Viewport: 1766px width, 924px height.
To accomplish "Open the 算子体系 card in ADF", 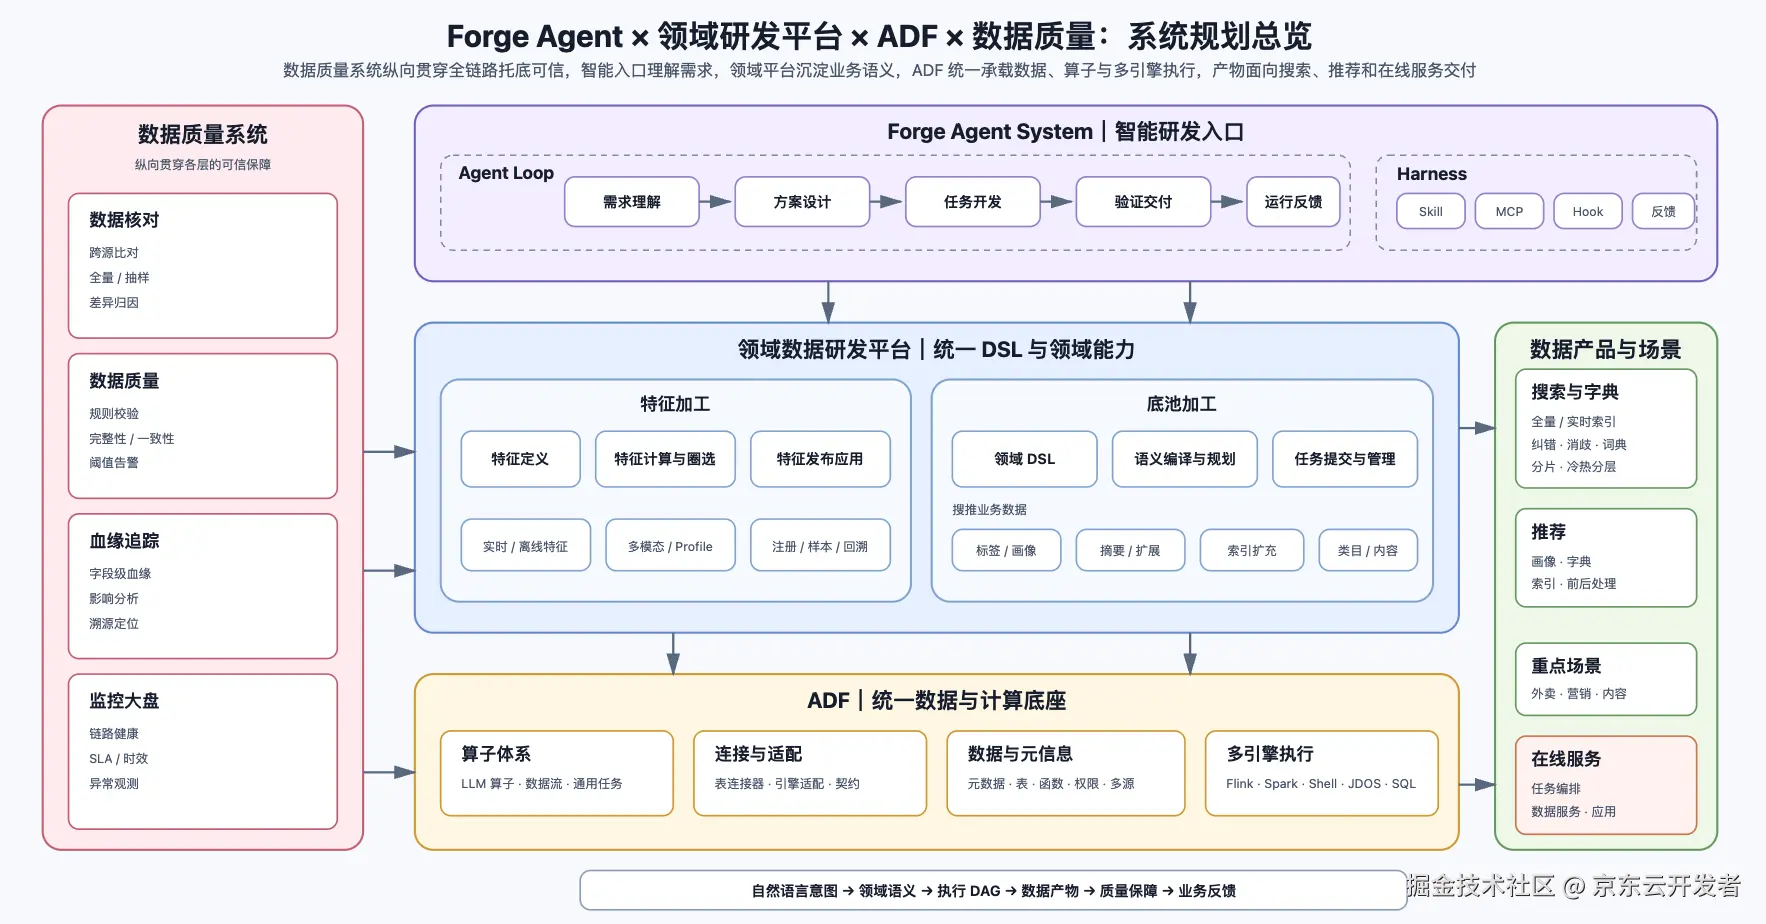I will [x=557, y=773].
